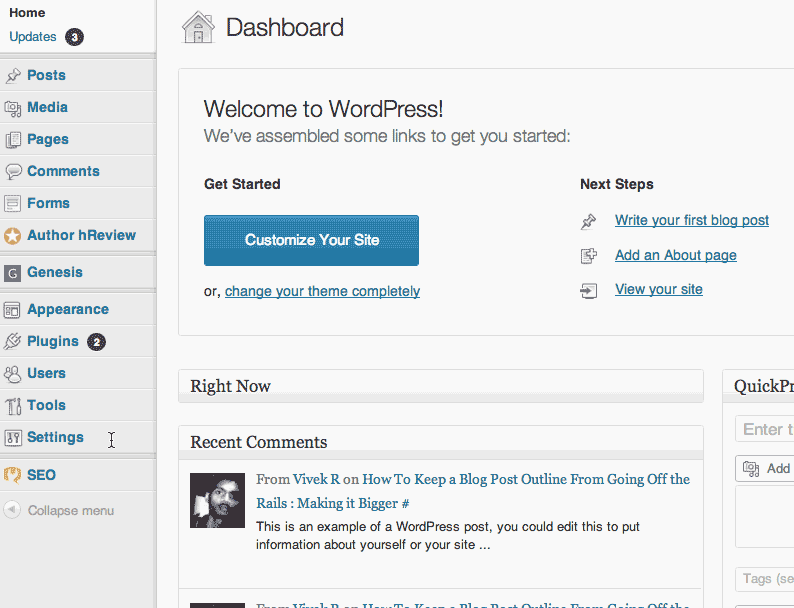Open the Tools menu
The width and height of the screenshot is (794, 608).
point(47,405)
